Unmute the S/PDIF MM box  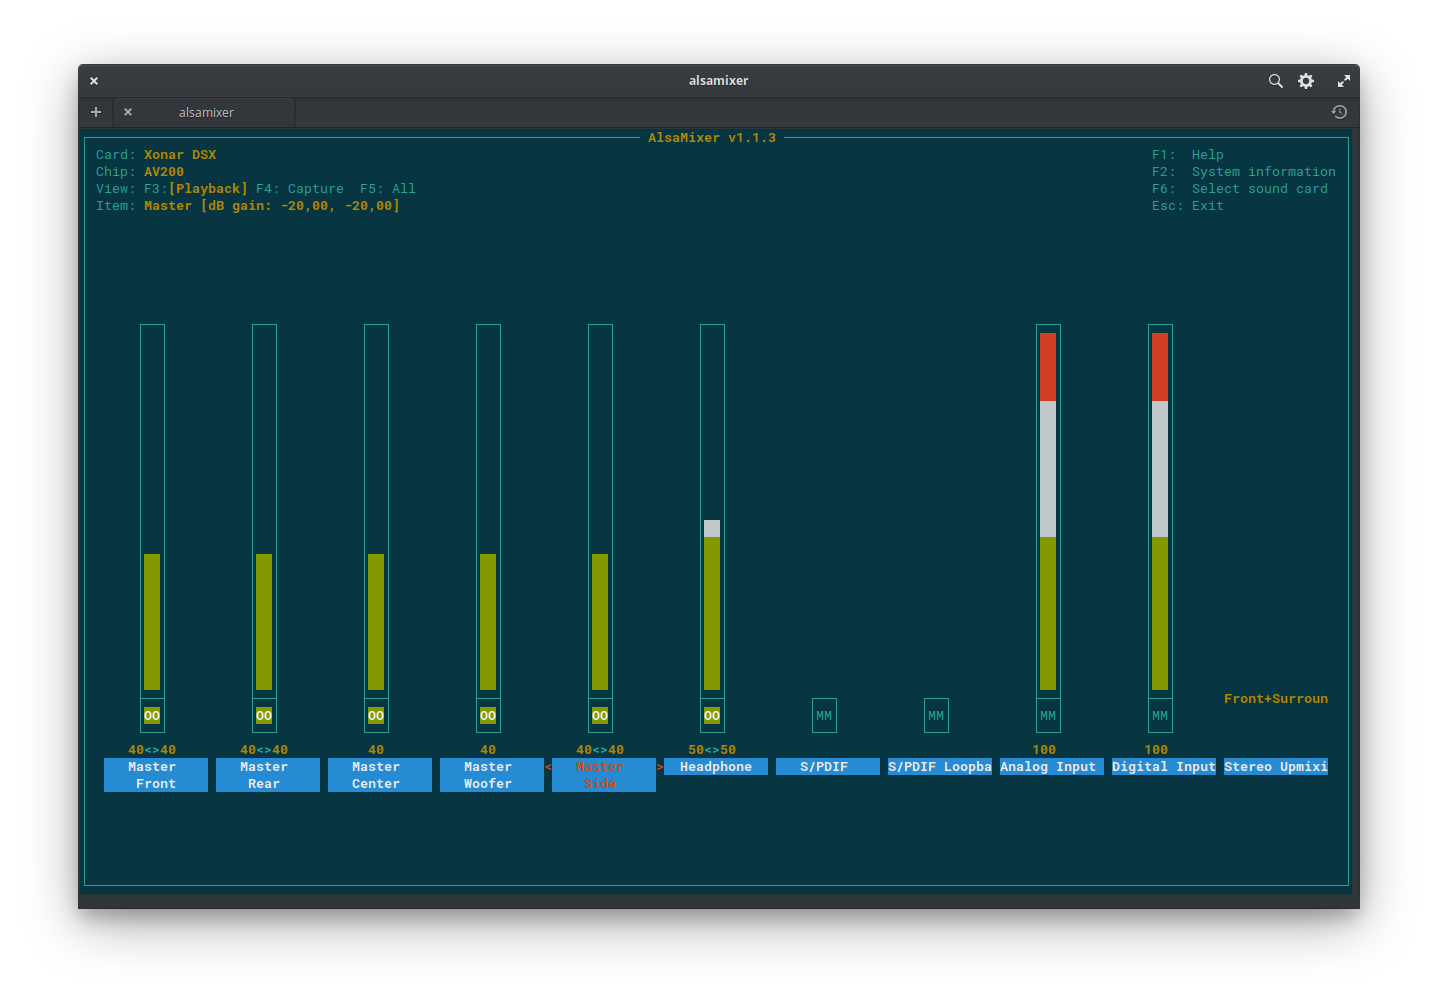point(824,715)
